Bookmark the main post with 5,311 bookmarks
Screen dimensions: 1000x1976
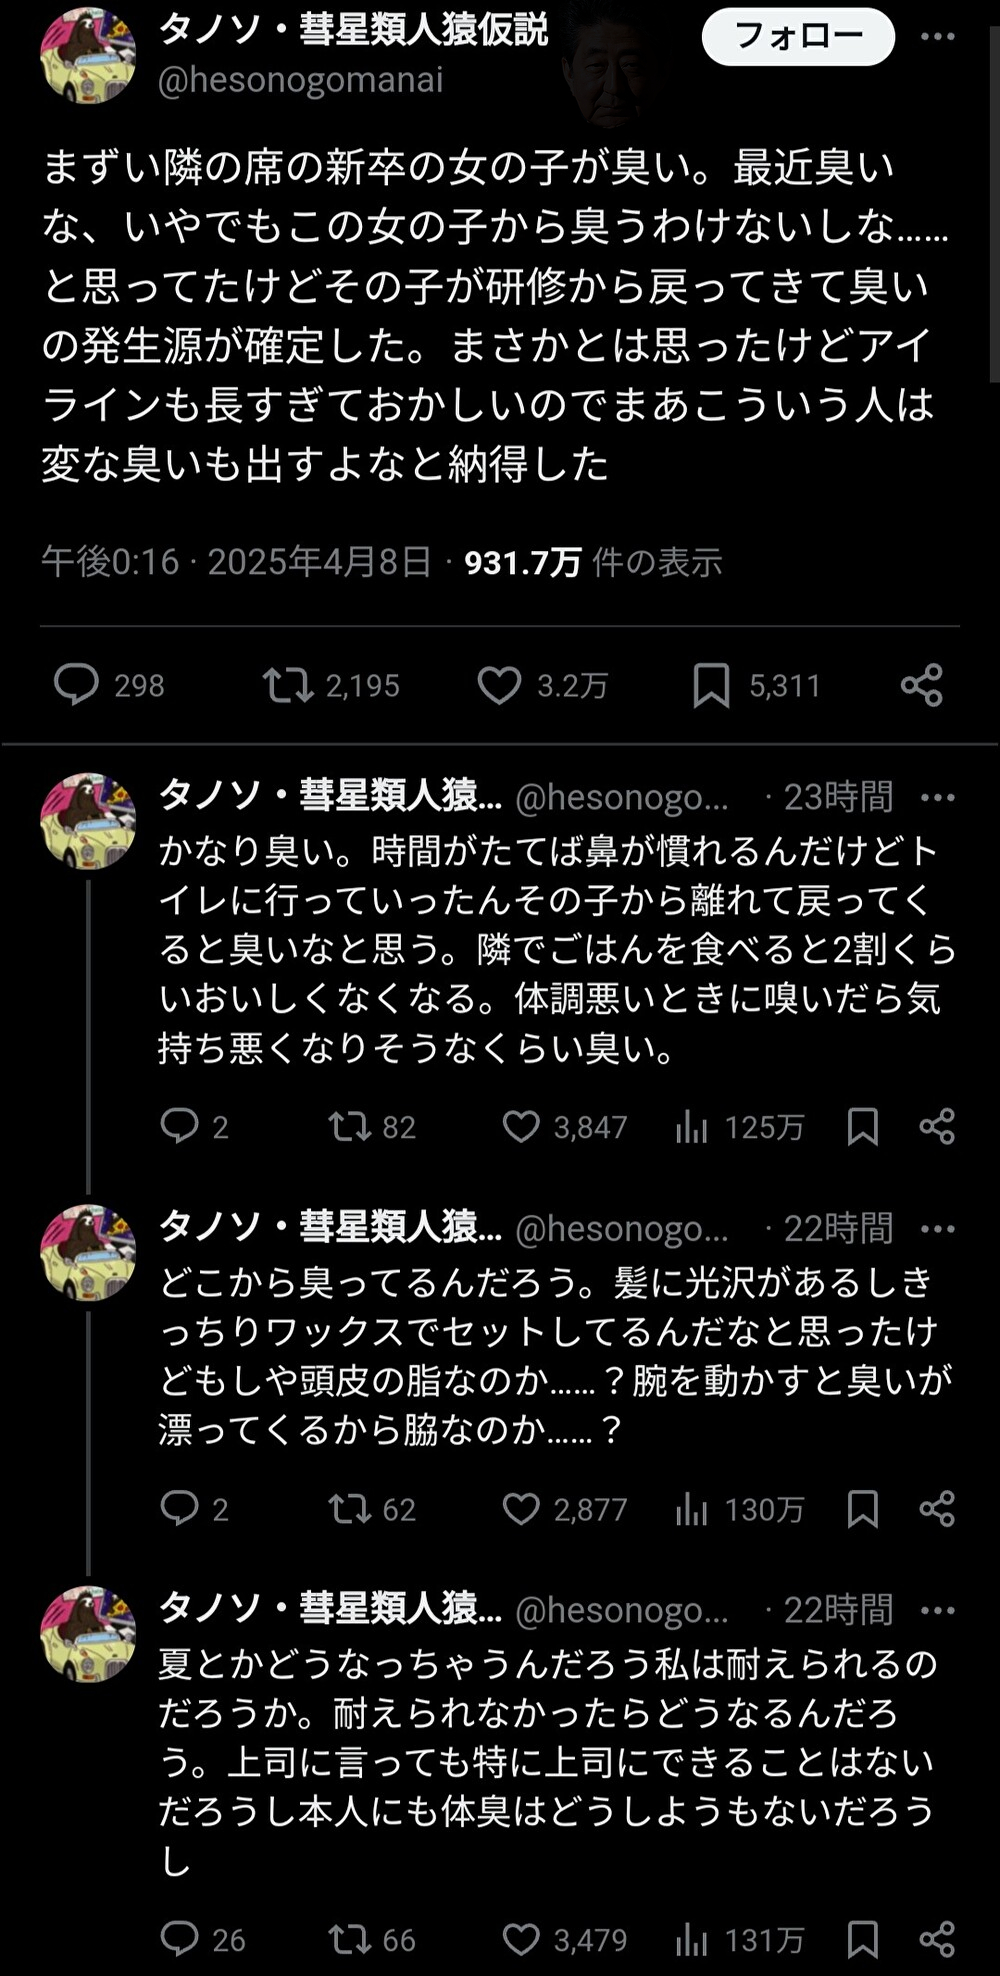(711, 685)
